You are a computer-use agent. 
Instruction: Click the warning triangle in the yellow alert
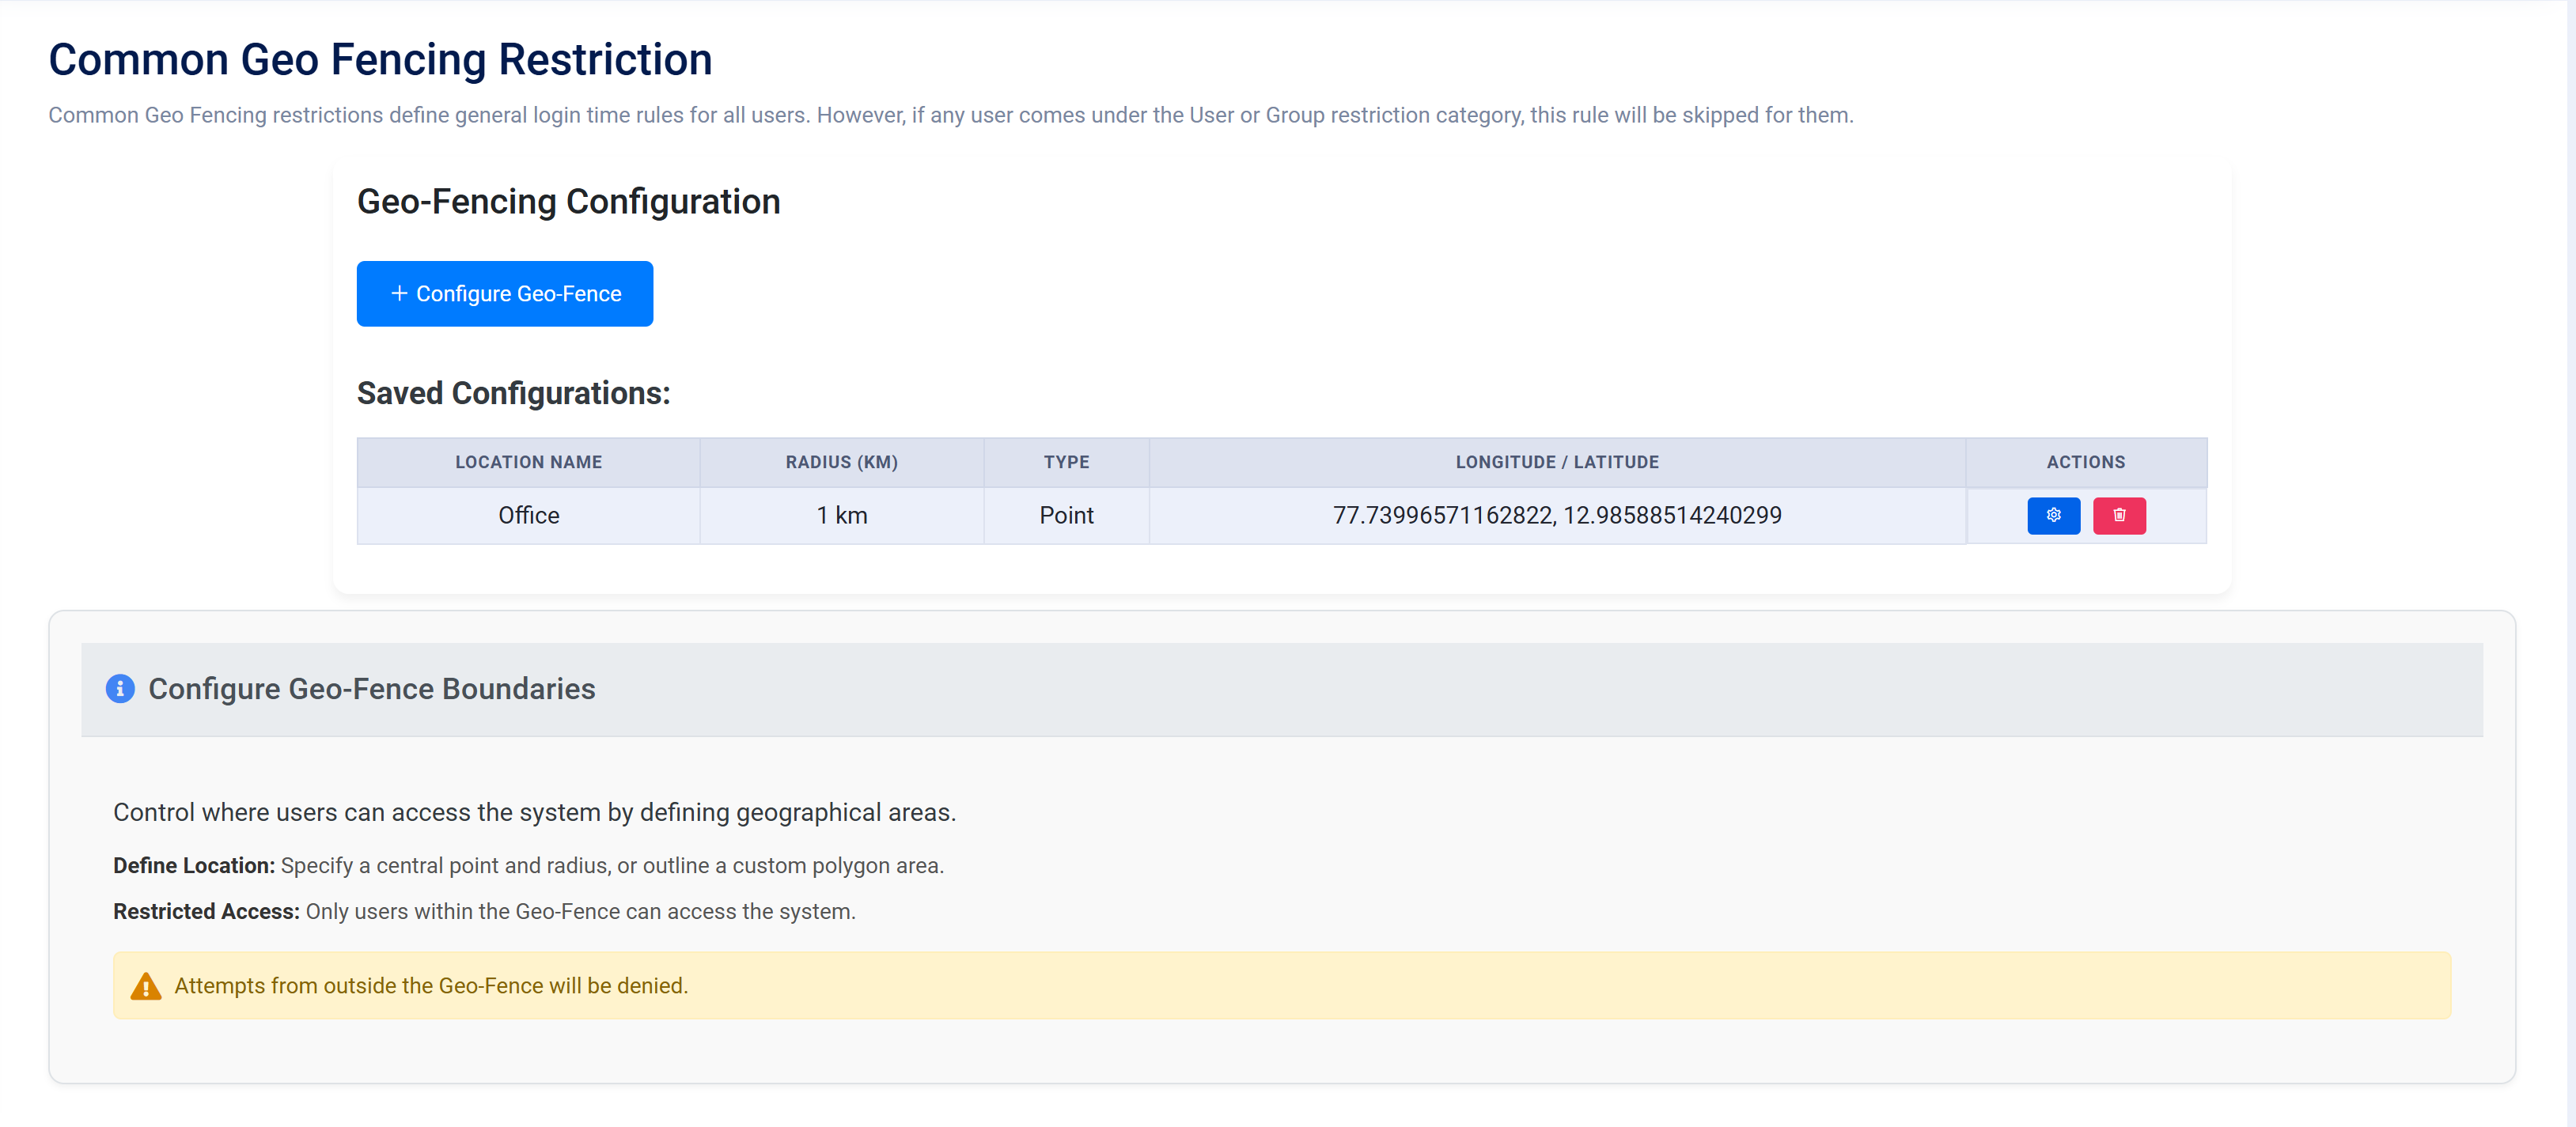[146, 986]
